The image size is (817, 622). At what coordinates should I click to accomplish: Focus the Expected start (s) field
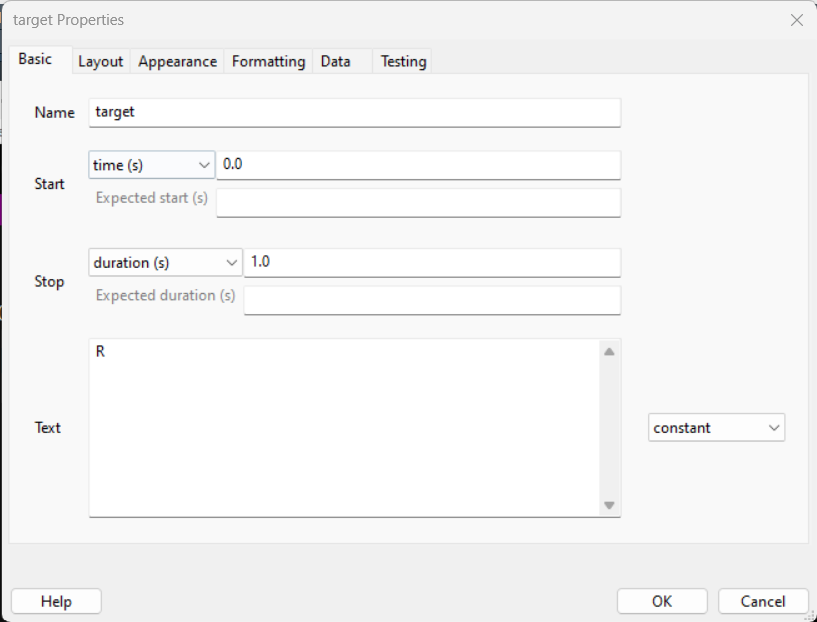pyautogui.click(x=418, y=203)
